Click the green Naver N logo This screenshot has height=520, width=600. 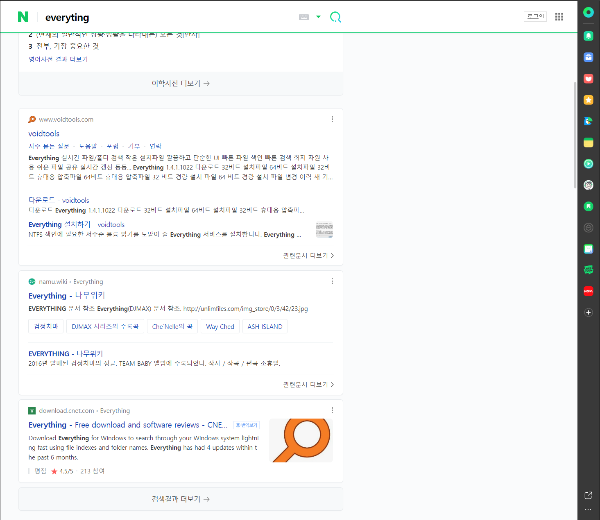(x=23, y=17)
